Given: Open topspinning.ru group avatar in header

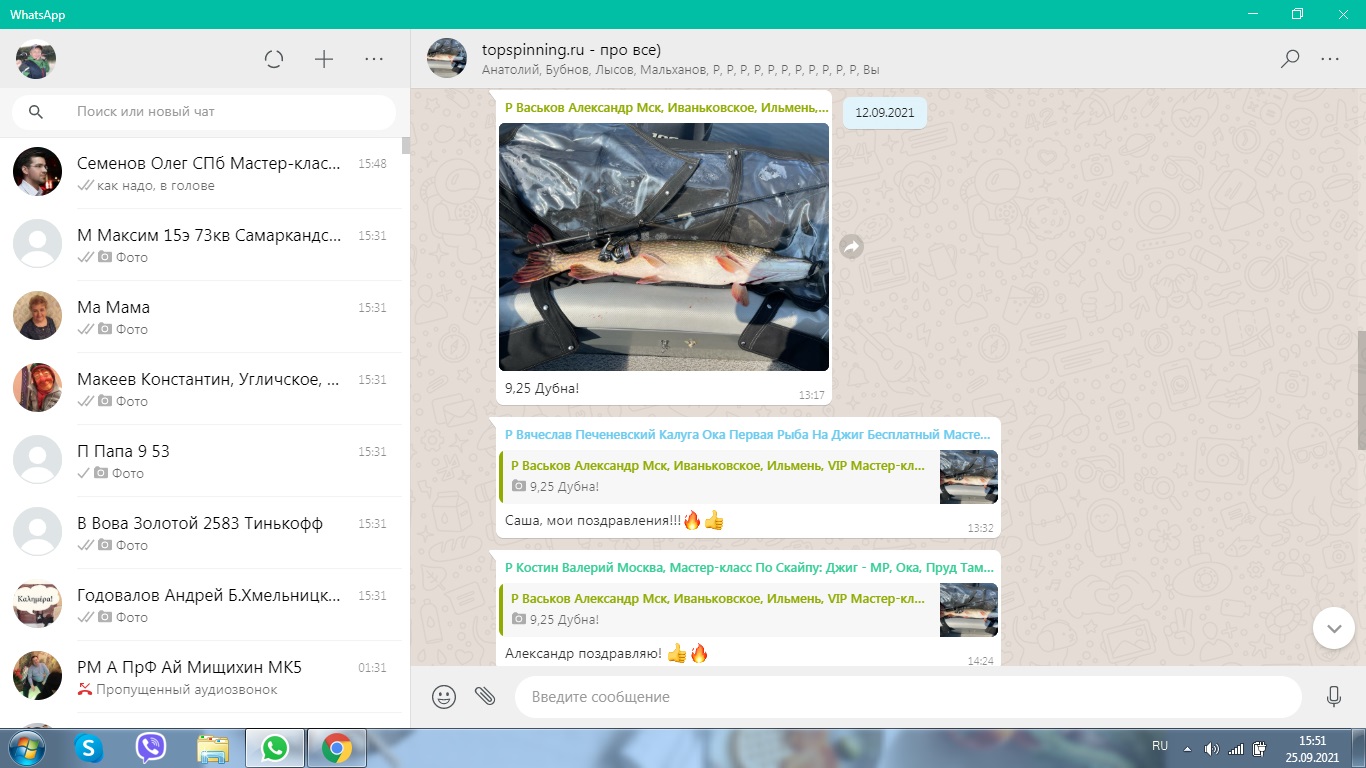Looking at the screenshot, I should tap(447, 58).
